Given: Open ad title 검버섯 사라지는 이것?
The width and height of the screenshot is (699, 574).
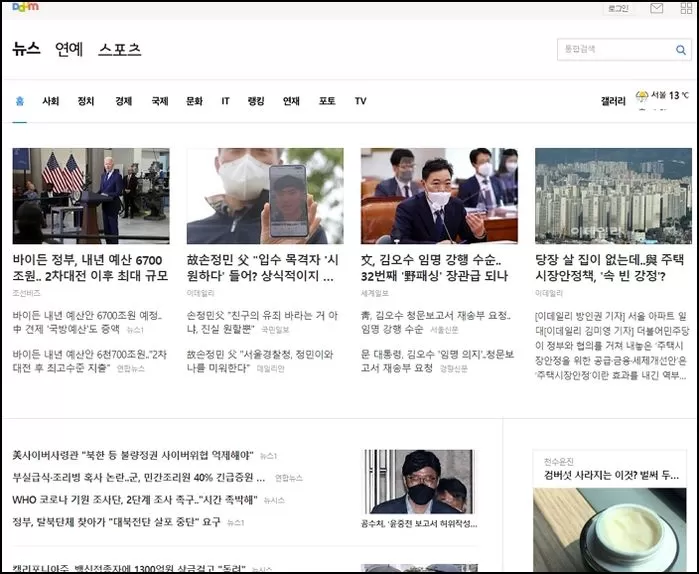Looking at the screenshot, I should pyautogui.click(x=611, y=475).
